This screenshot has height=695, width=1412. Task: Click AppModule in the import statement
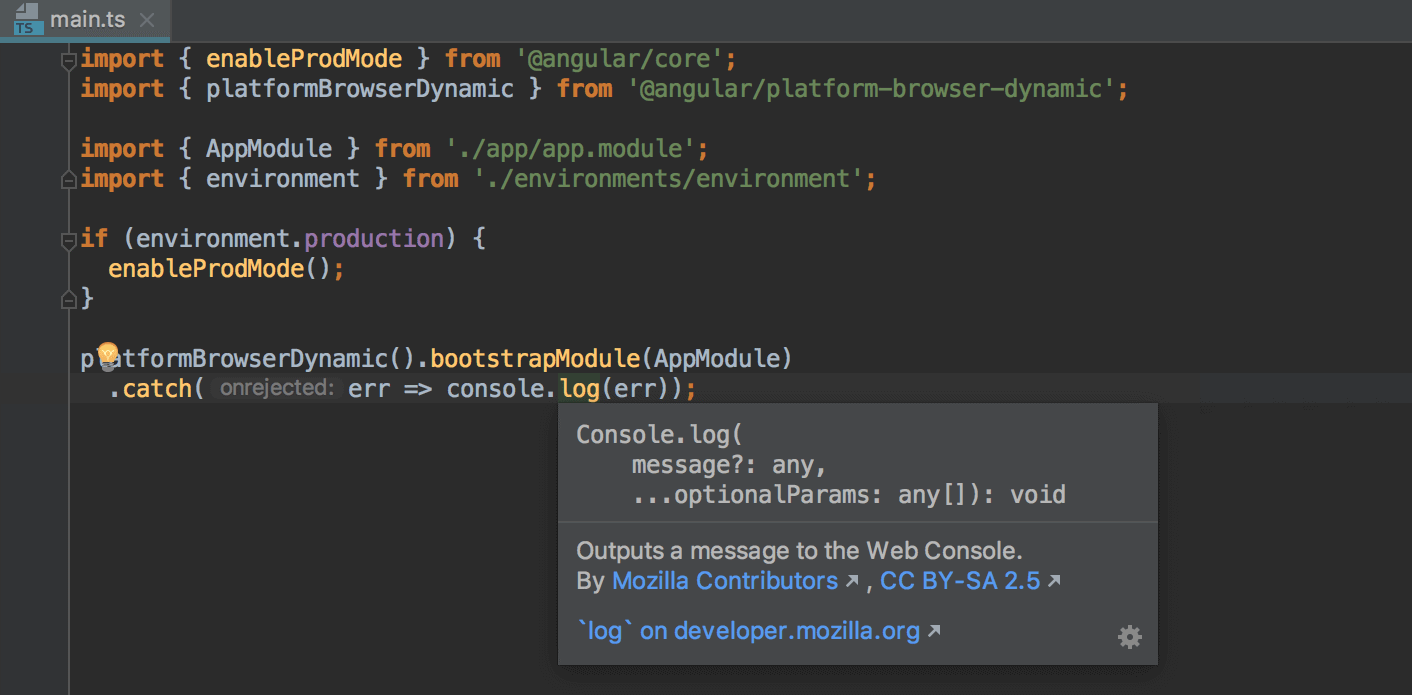(269, 149)
